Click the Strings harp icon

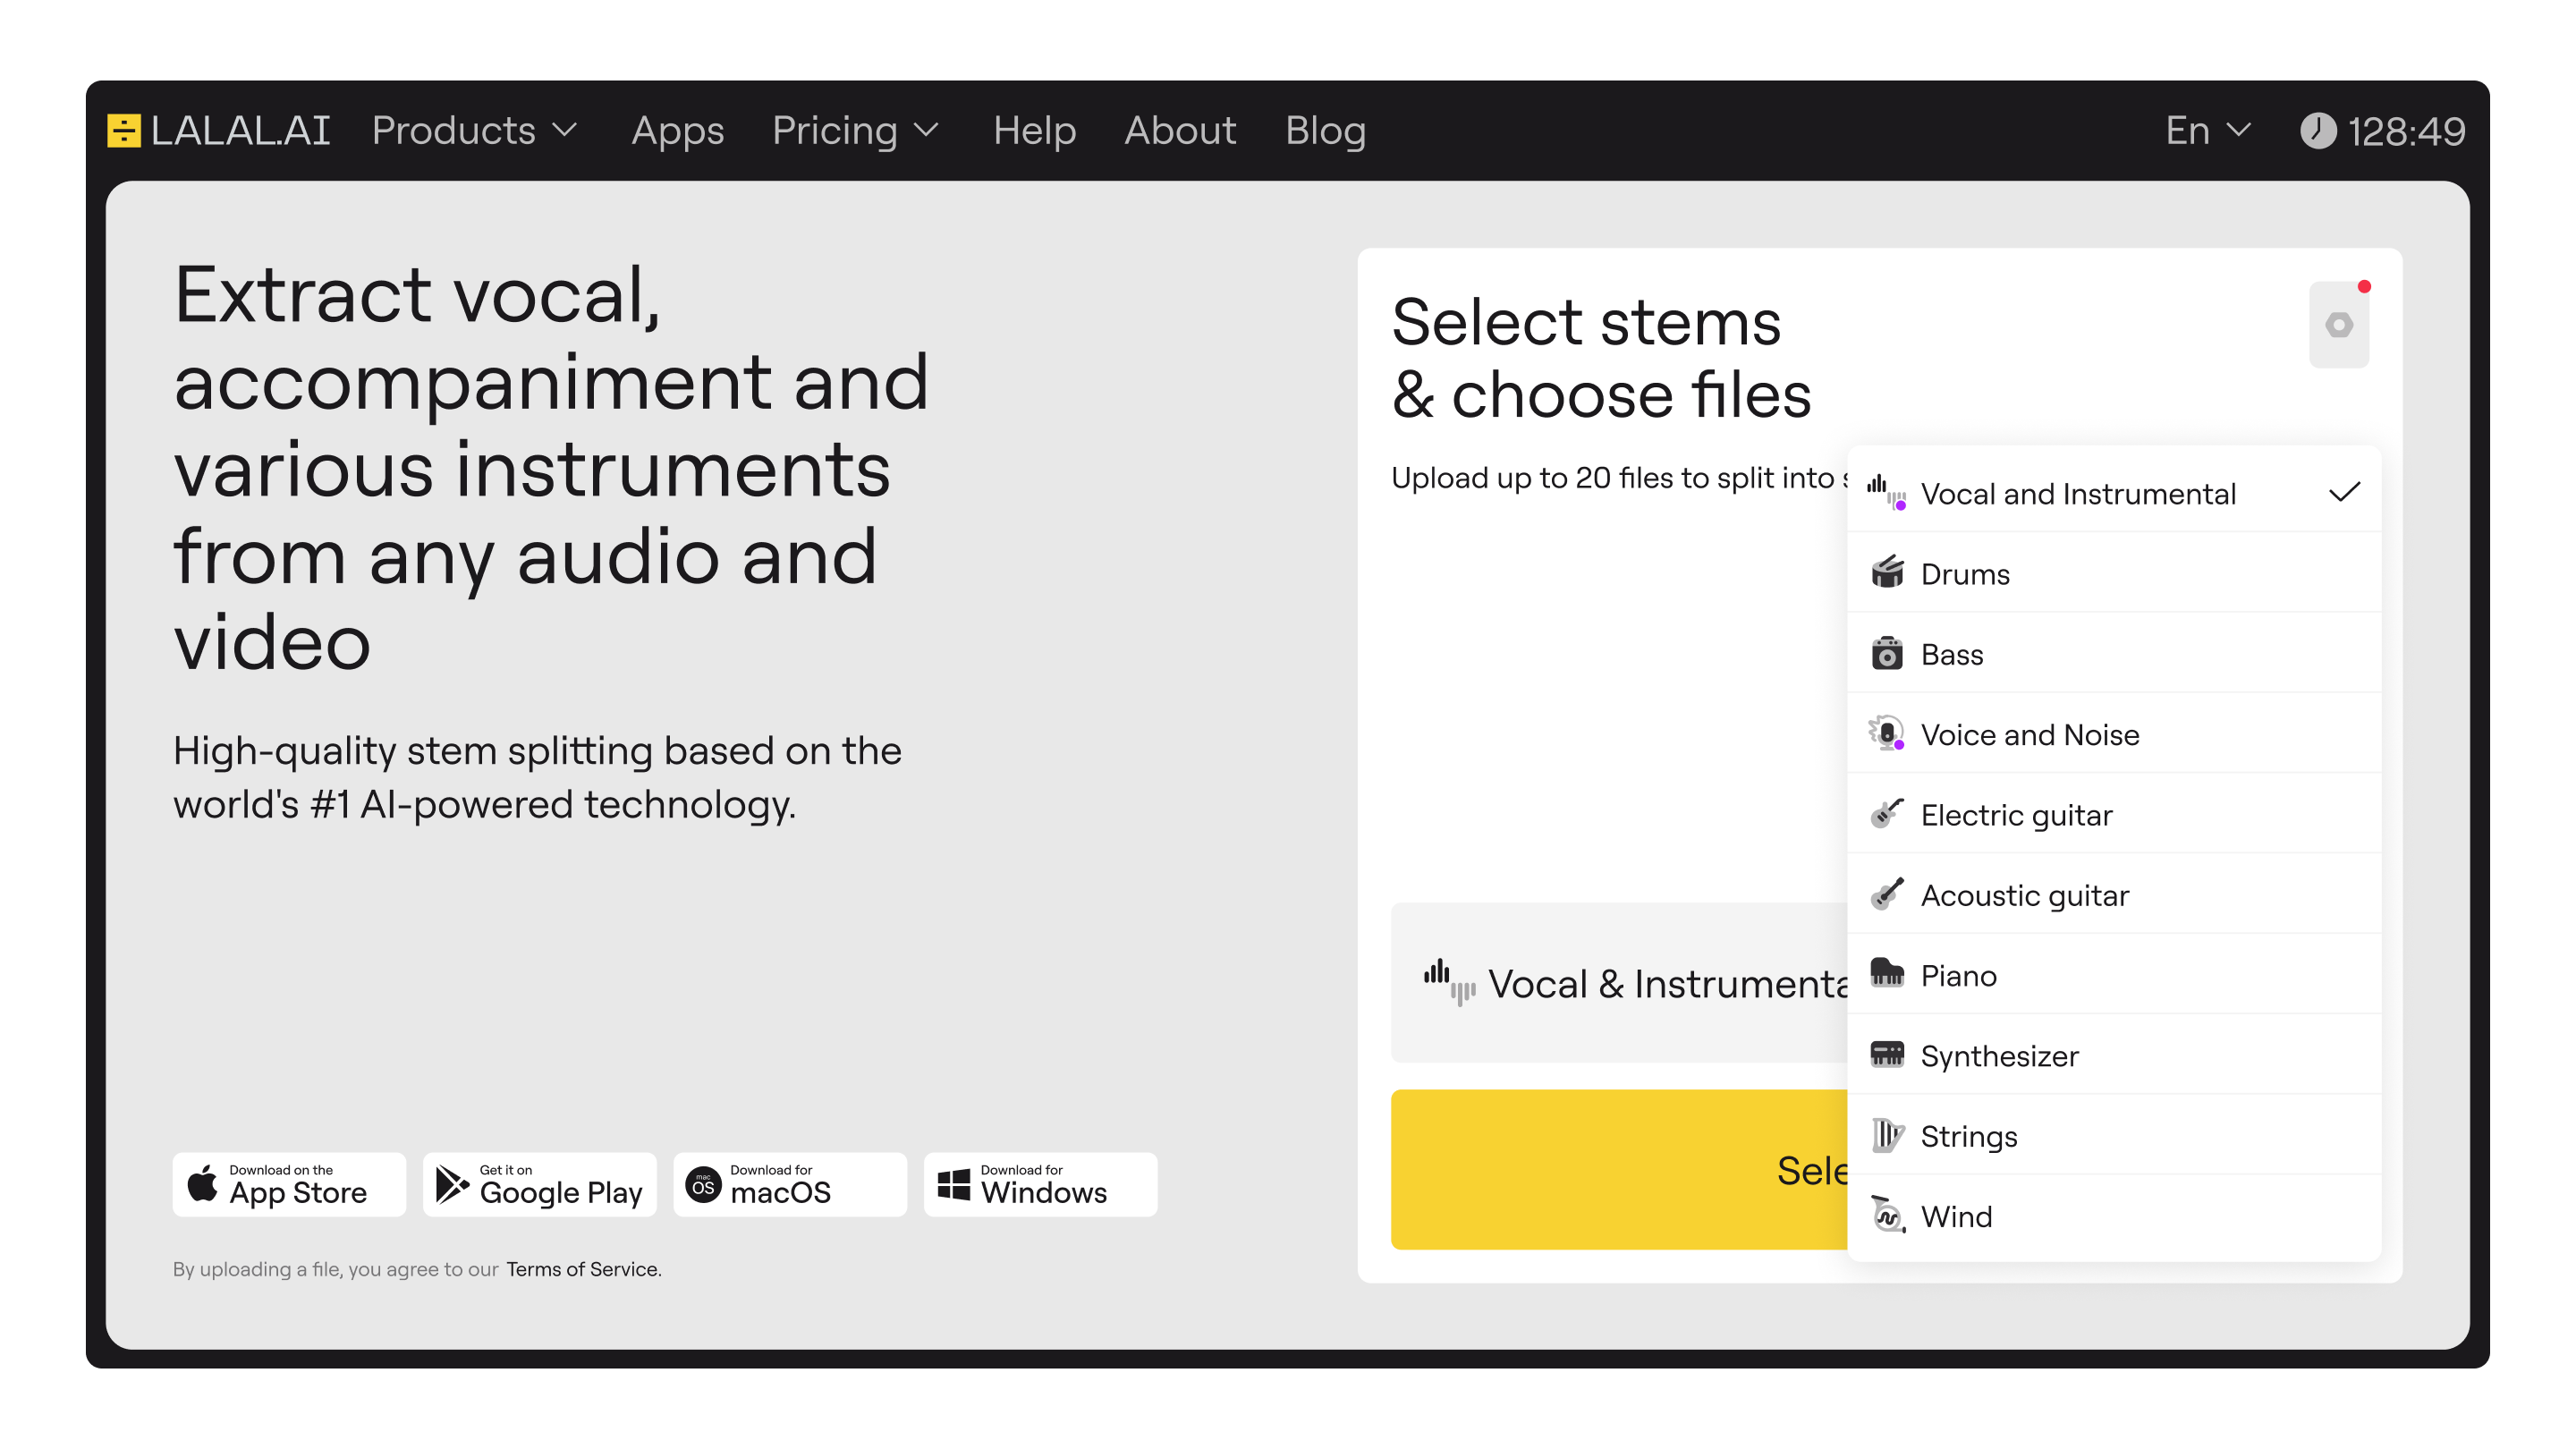pos(1887,1135)
